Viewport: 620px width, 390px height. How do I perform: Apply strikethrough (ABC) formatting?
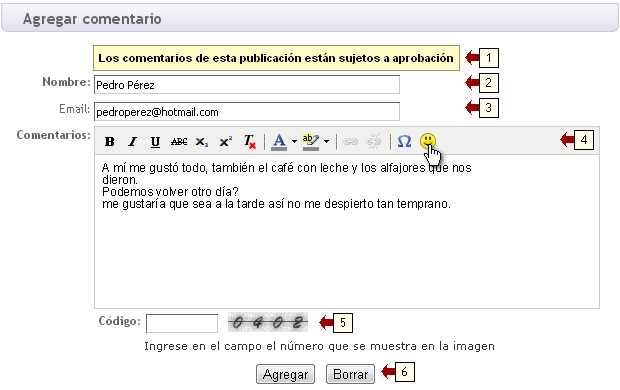pyautogui.click(x=179, y=141)
